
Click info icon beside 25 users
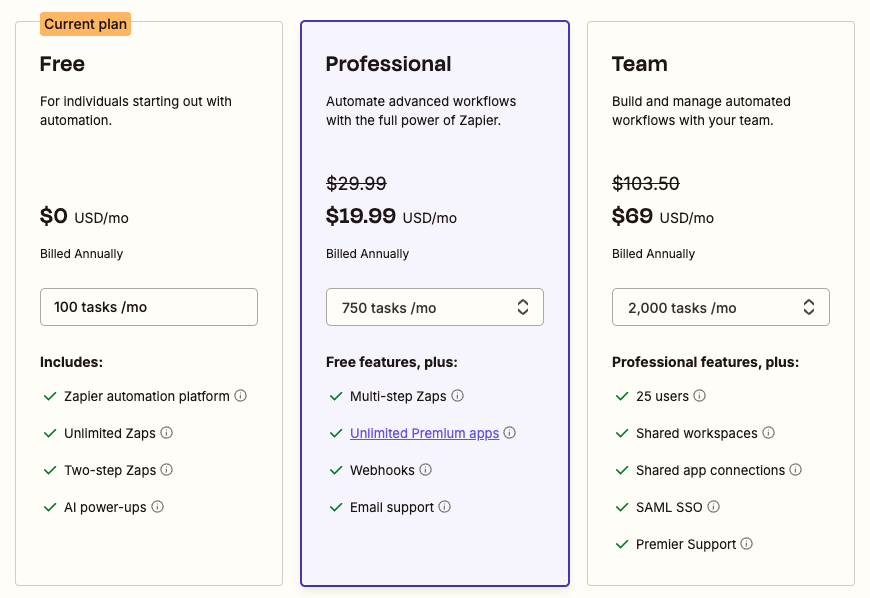click(700, 396)
